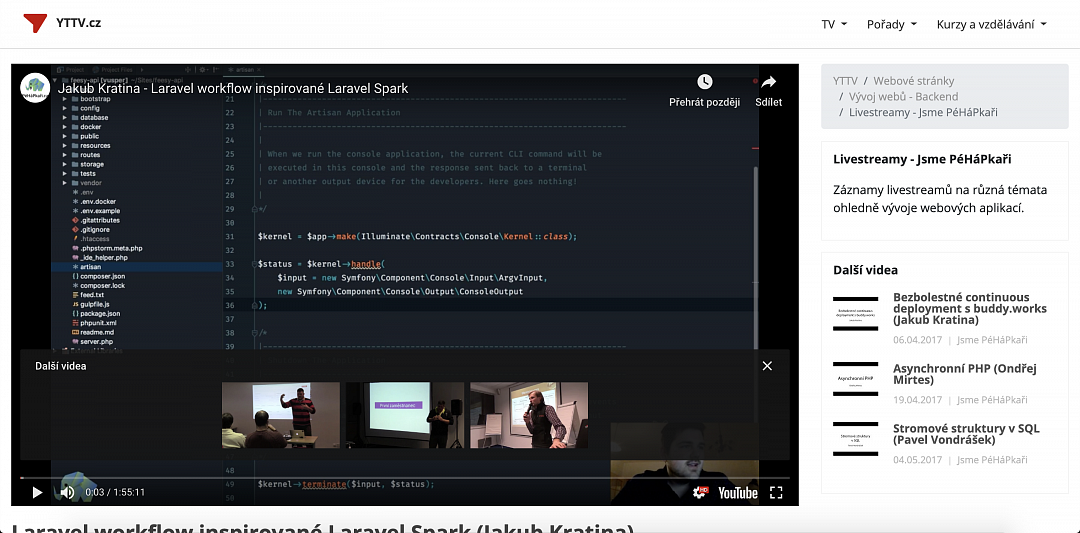Open Asynchronní PHP (Ondřej Mirtes) video
Viewport: 1080px width, 533px height.
(x=965, y=374)
